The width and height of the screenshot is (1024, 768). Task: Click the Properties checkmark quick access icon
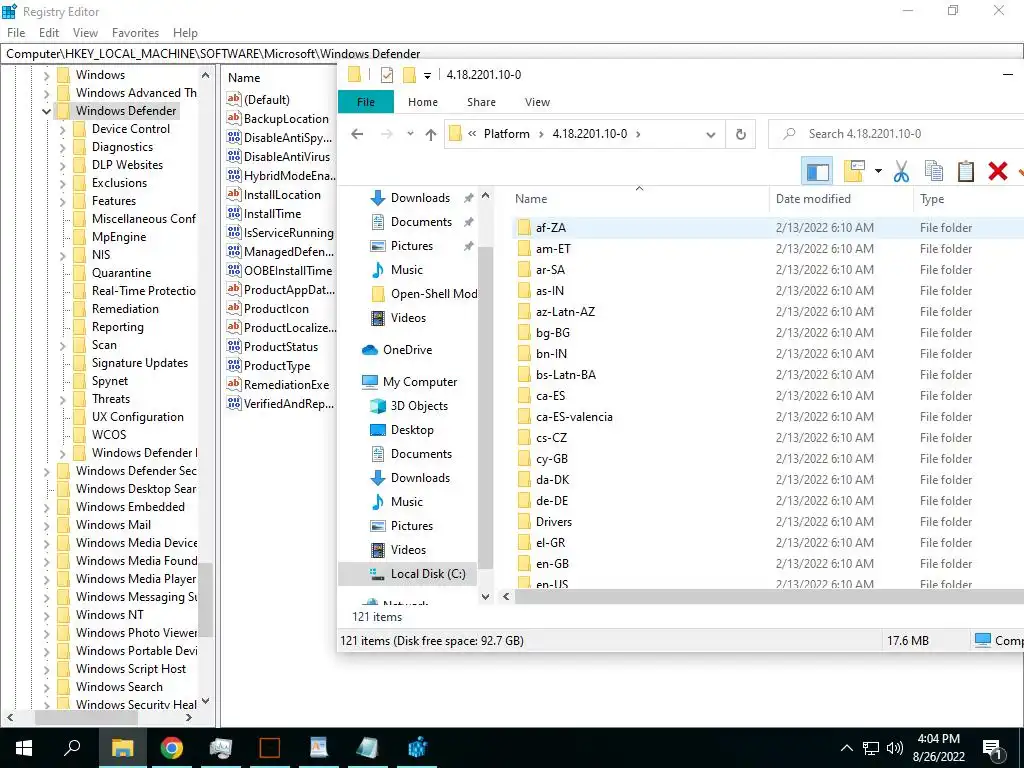[x=387, y=75]
